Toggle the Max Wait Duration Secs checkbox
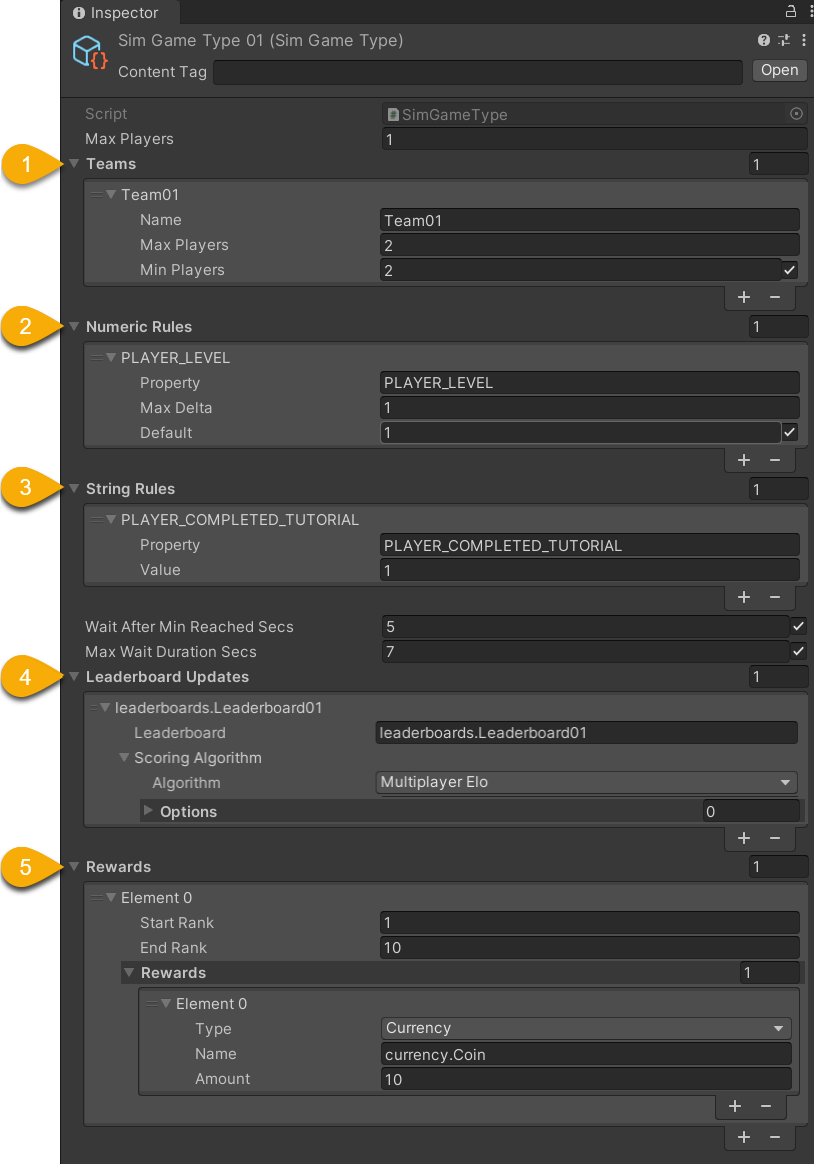 click(x=798, y=652)
